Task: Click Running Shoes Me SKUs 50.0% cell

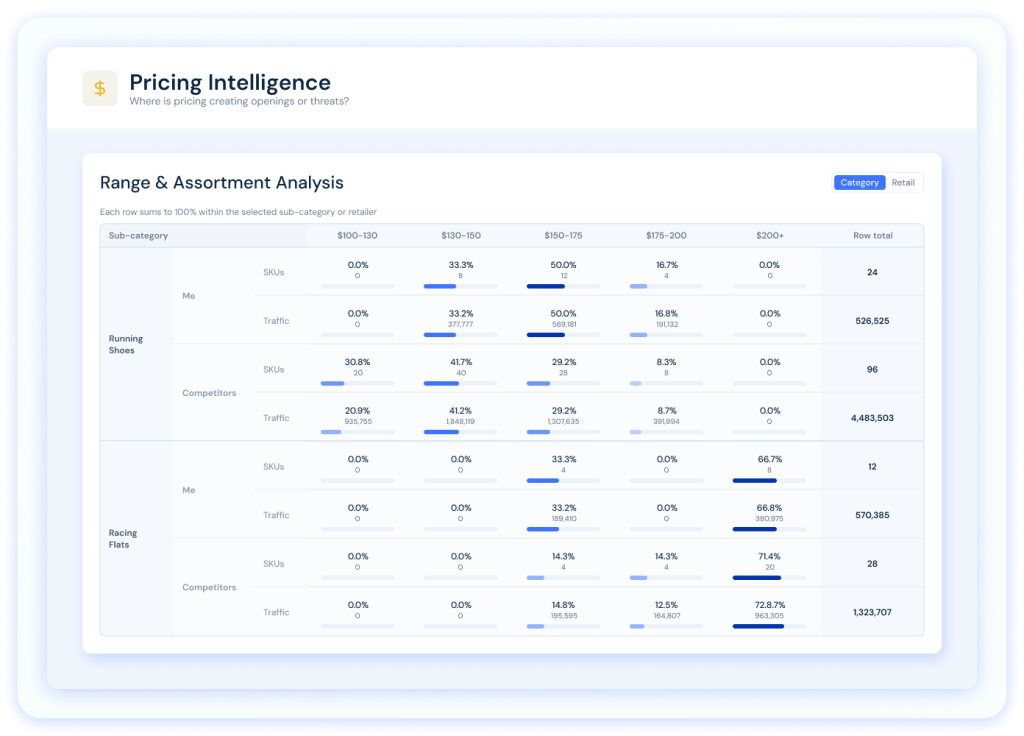Action: [564, 272]
